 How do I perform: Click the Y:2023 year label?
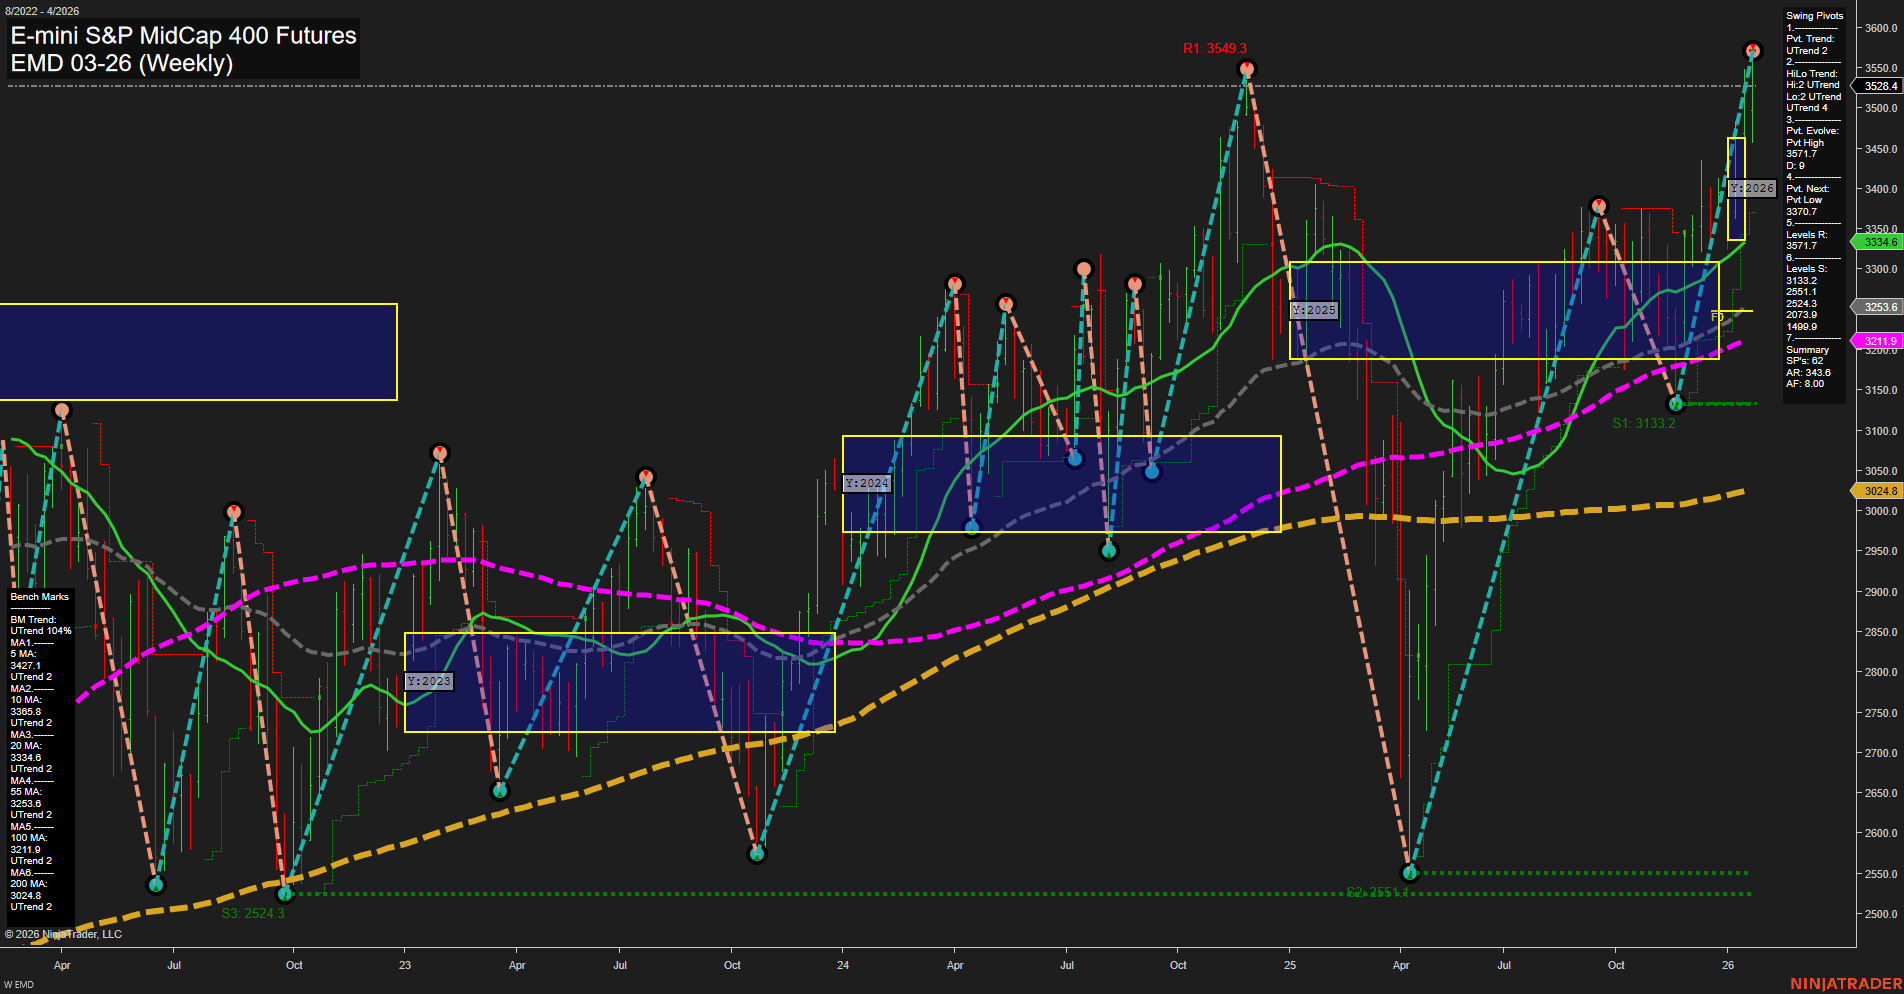pos(428,681)
